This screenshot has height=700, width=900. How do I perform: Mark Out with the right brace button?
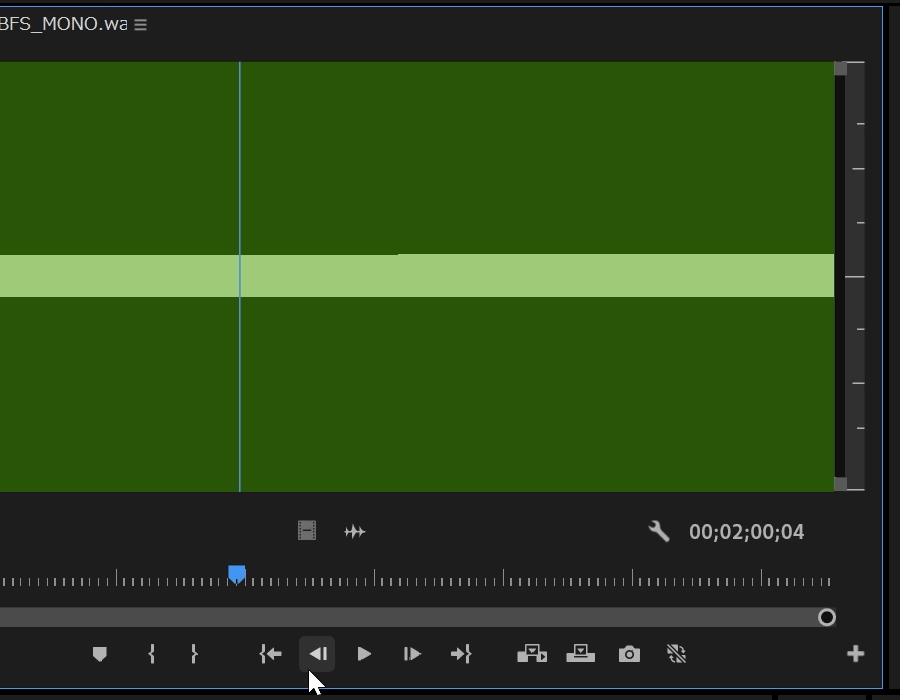[x=194, y=654]
